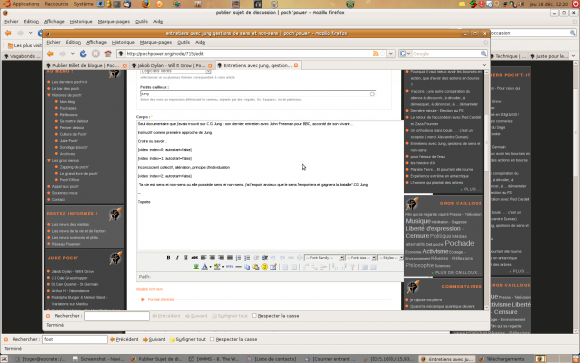Open the Affichage menu in the front window
The width and height of the screenshot is (580, 363).
pos(96,43)
